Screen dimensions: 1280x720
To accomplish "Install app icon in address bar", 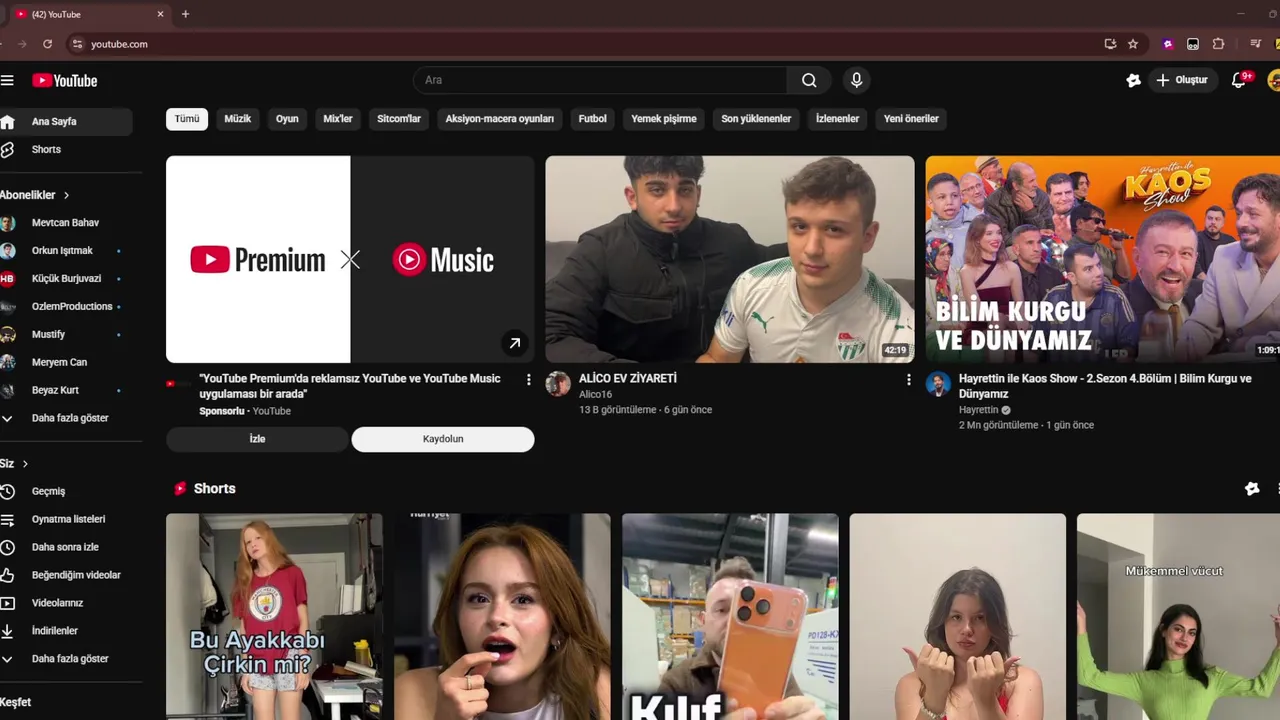I will coord(1110,44).
